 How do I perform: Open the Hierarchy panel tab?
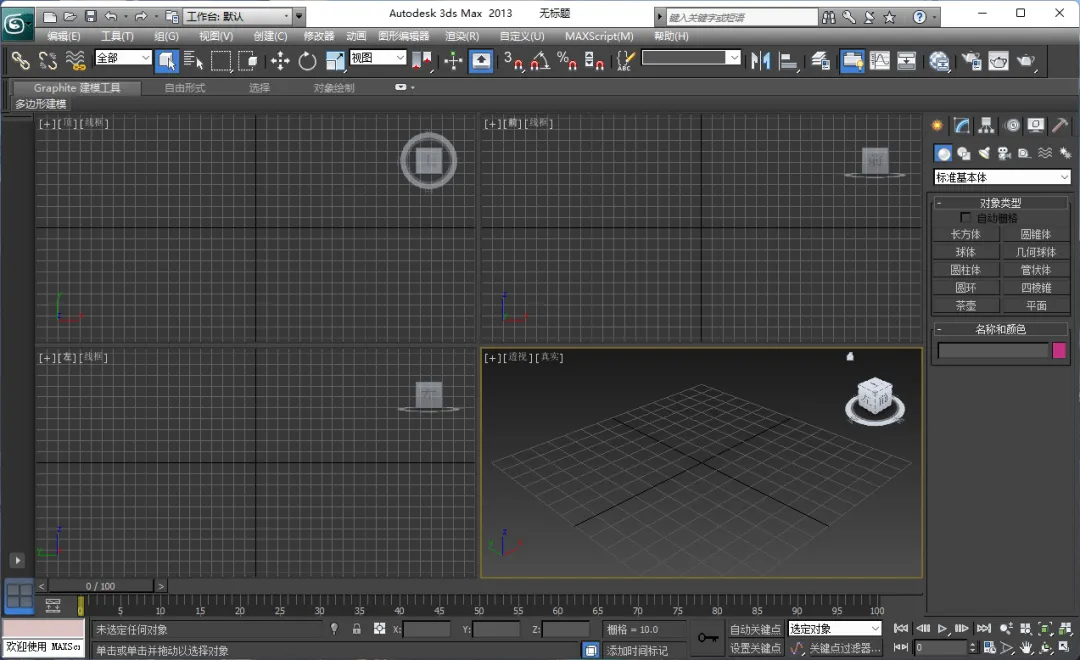click(986, 126)
